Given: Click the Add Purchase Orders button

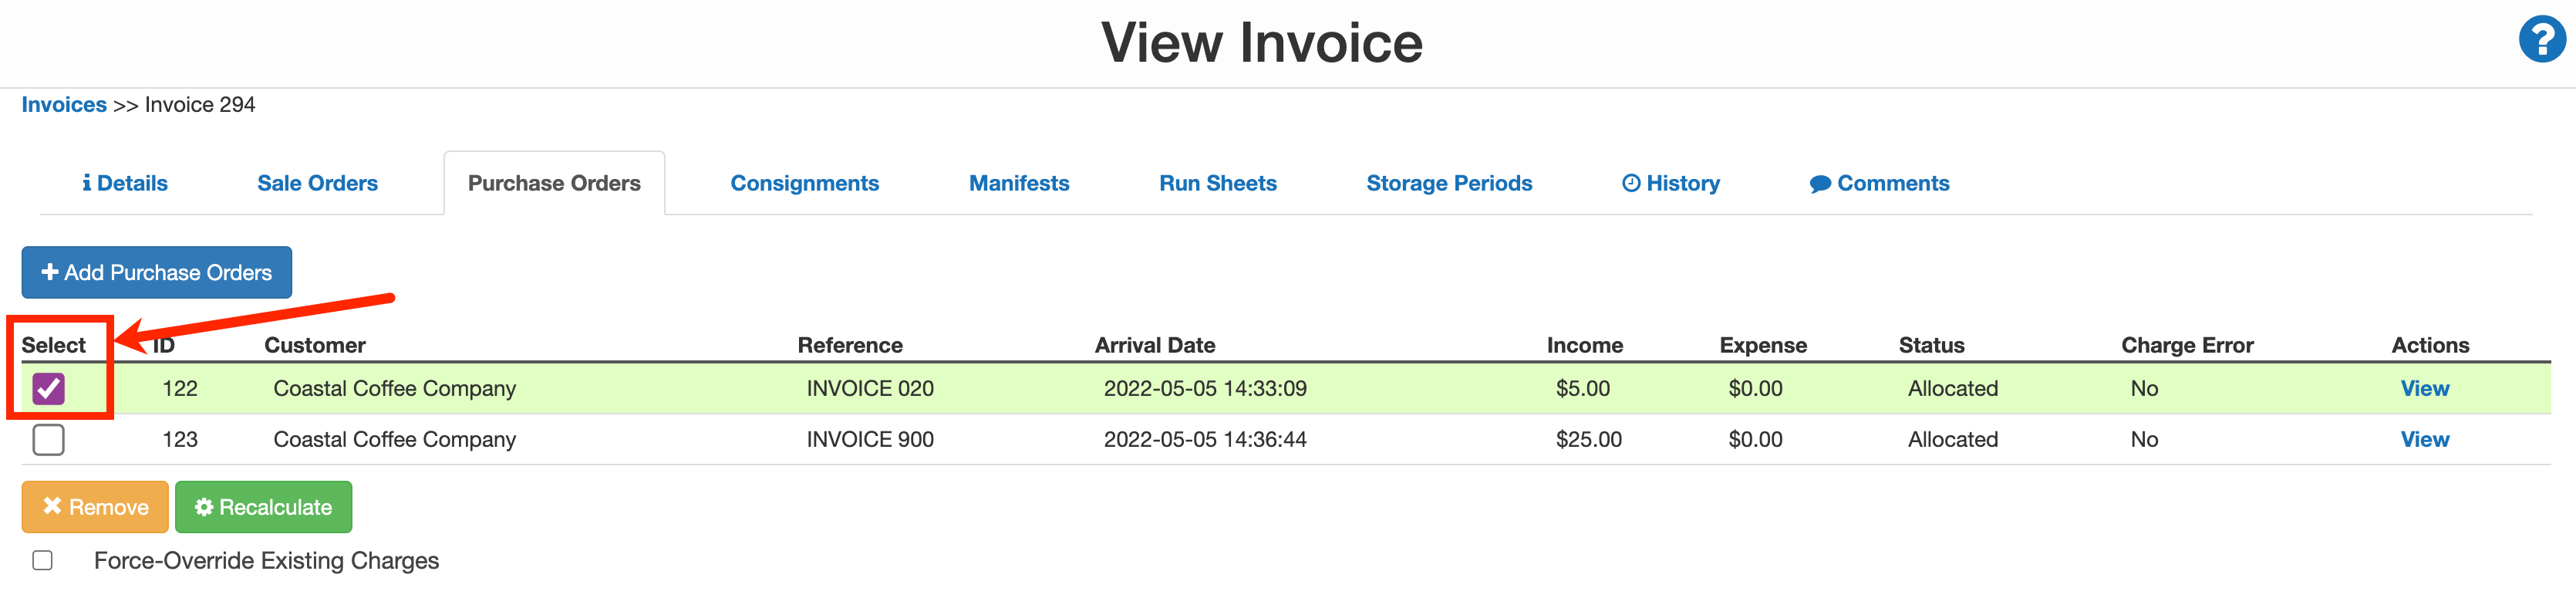Looking at the screenshot, I should pos(156,271).
